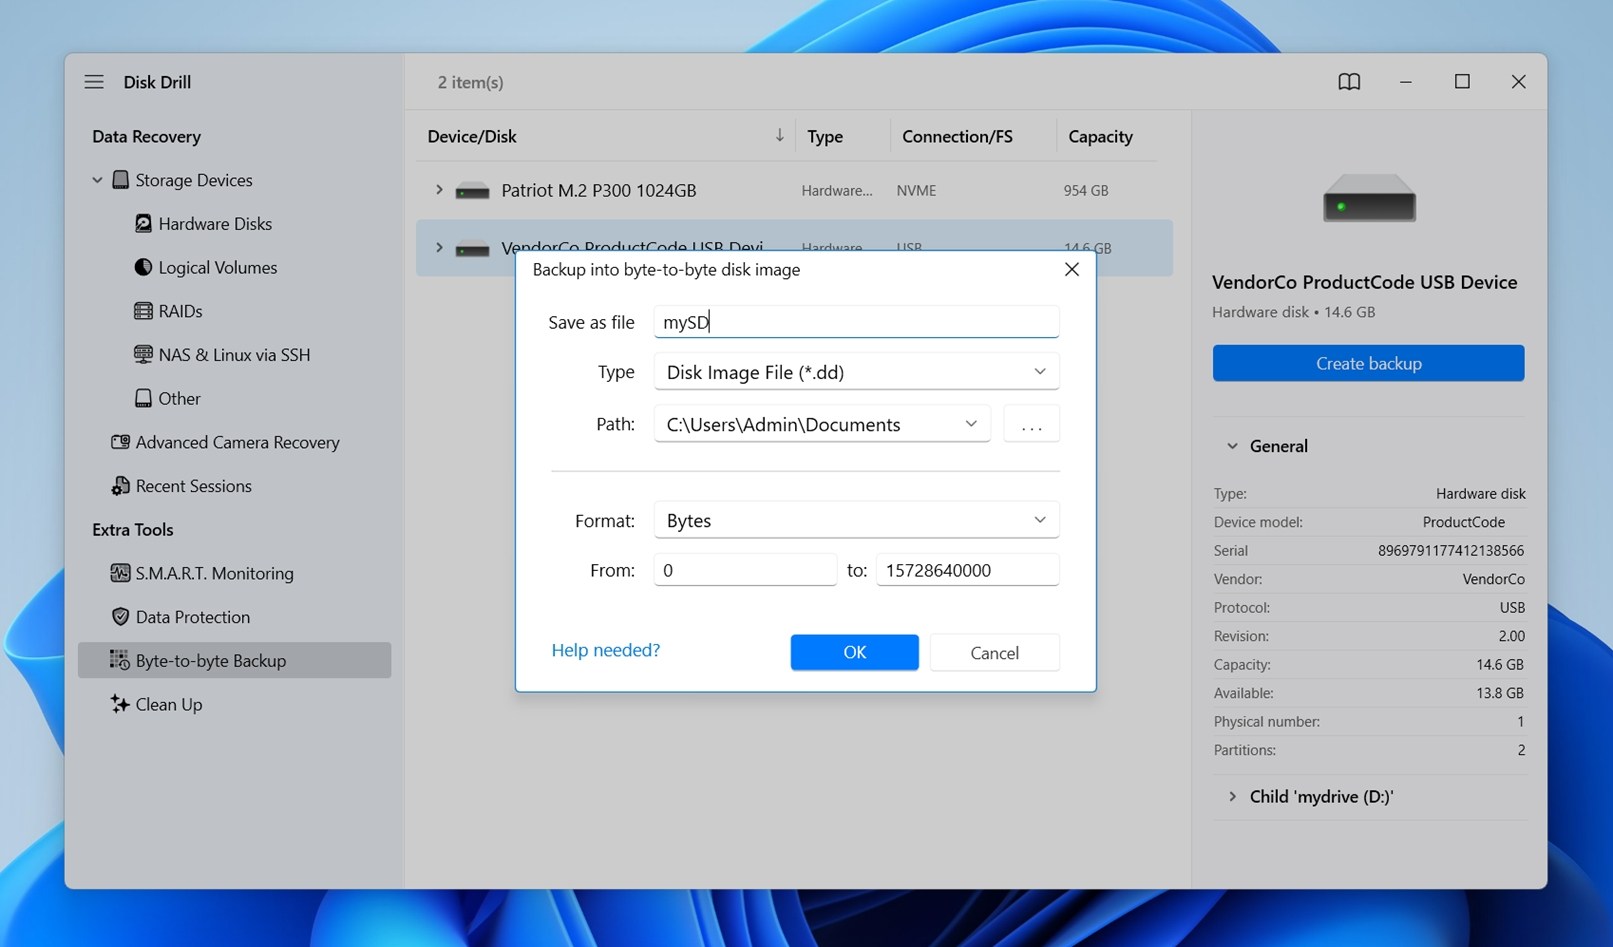The width and height of the screenshot is (1613, 947).
Task: Expand the Patriot M.2 P300 disk entry
Action: click(x=438, y=189)
